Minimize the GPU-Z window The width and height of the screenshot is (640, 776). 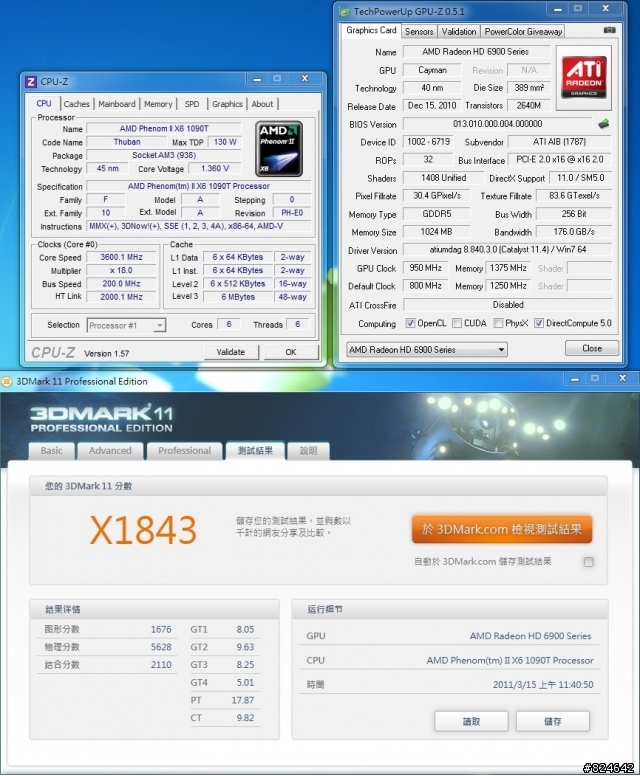pyautogui.click(x=558, y=9)
